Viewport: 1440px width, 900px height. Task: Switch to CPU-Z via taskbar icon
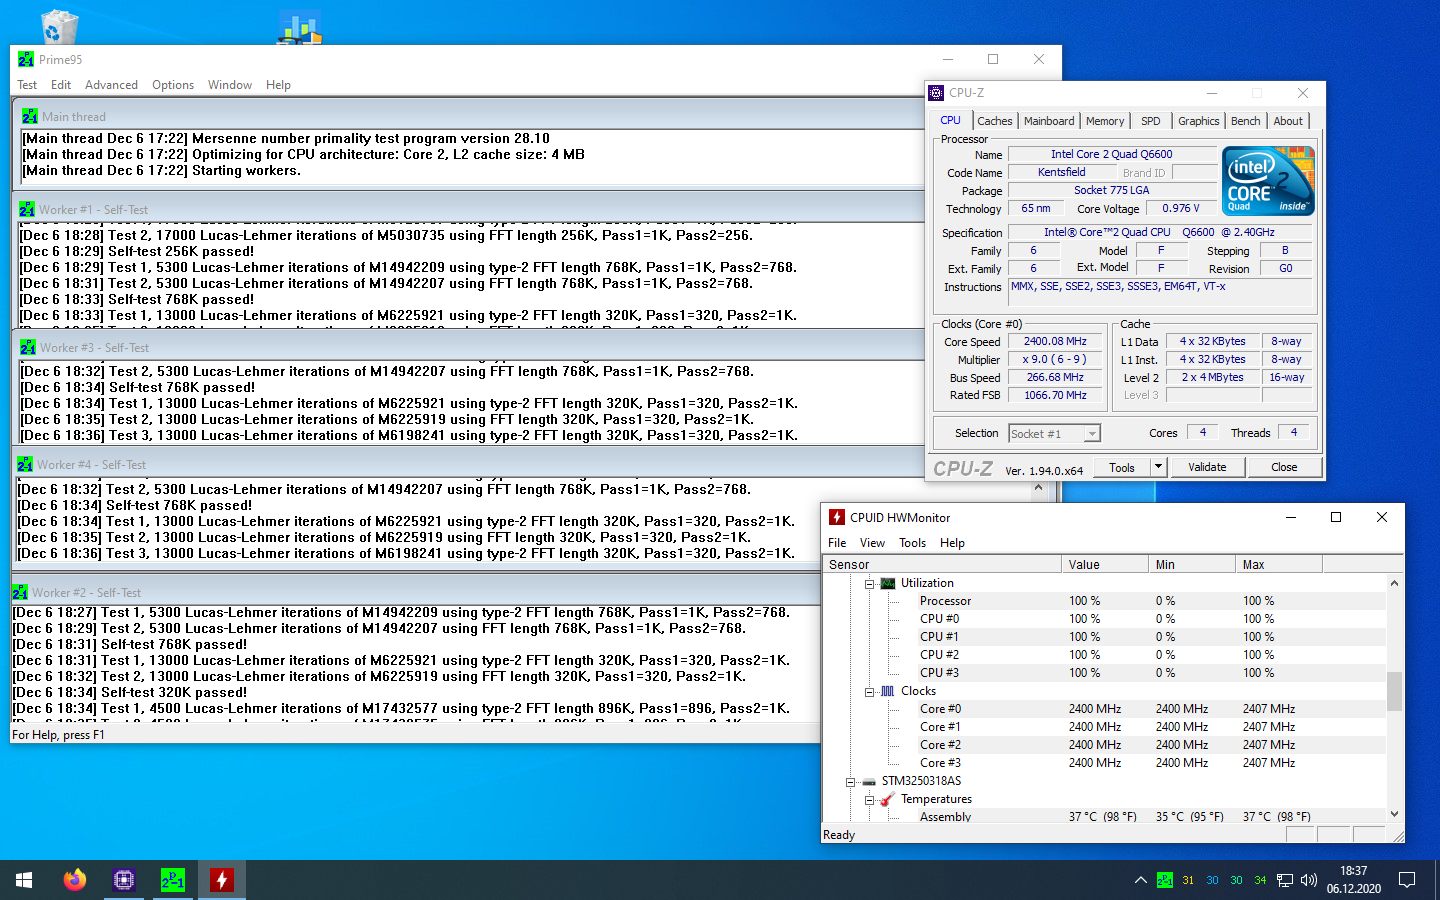click(124, 880)
